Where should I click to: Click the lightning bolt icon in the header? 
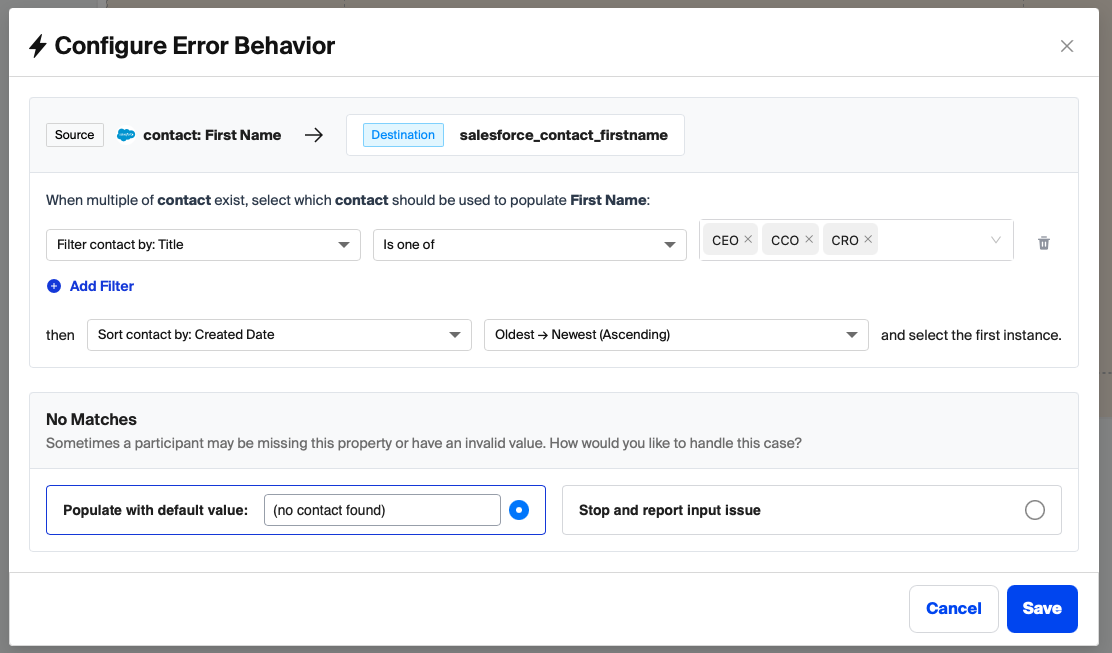(38, 46)
